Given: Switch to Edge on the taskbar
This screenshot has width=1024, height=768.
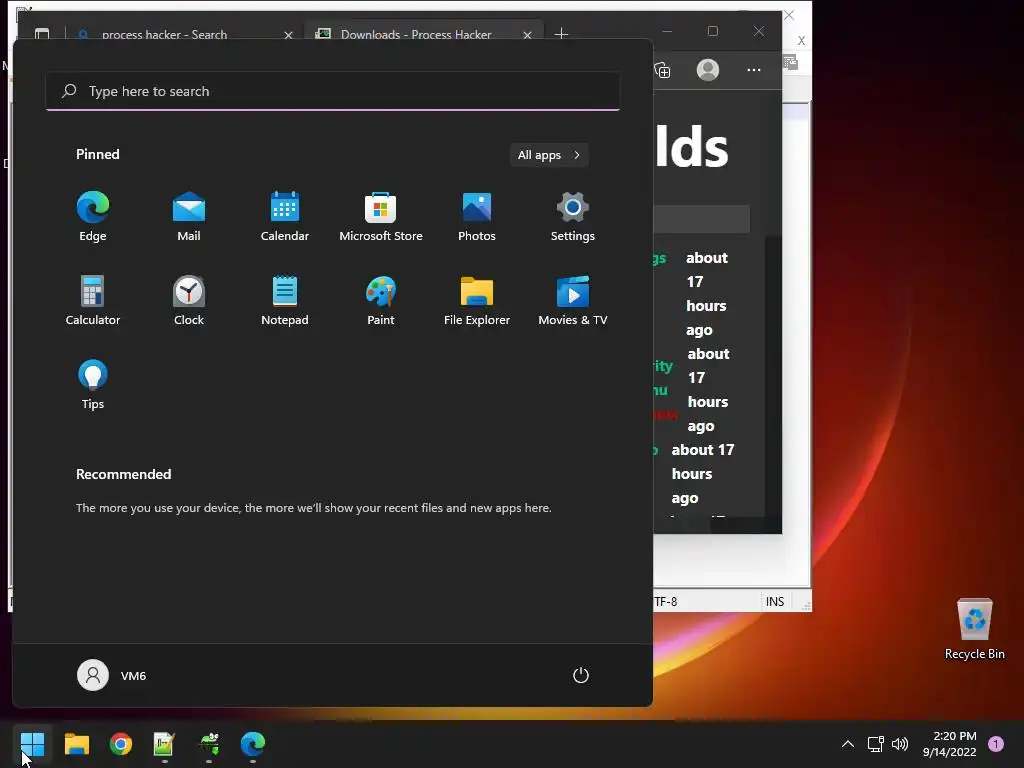Looking at the screenshot, I should pos(253,744).
